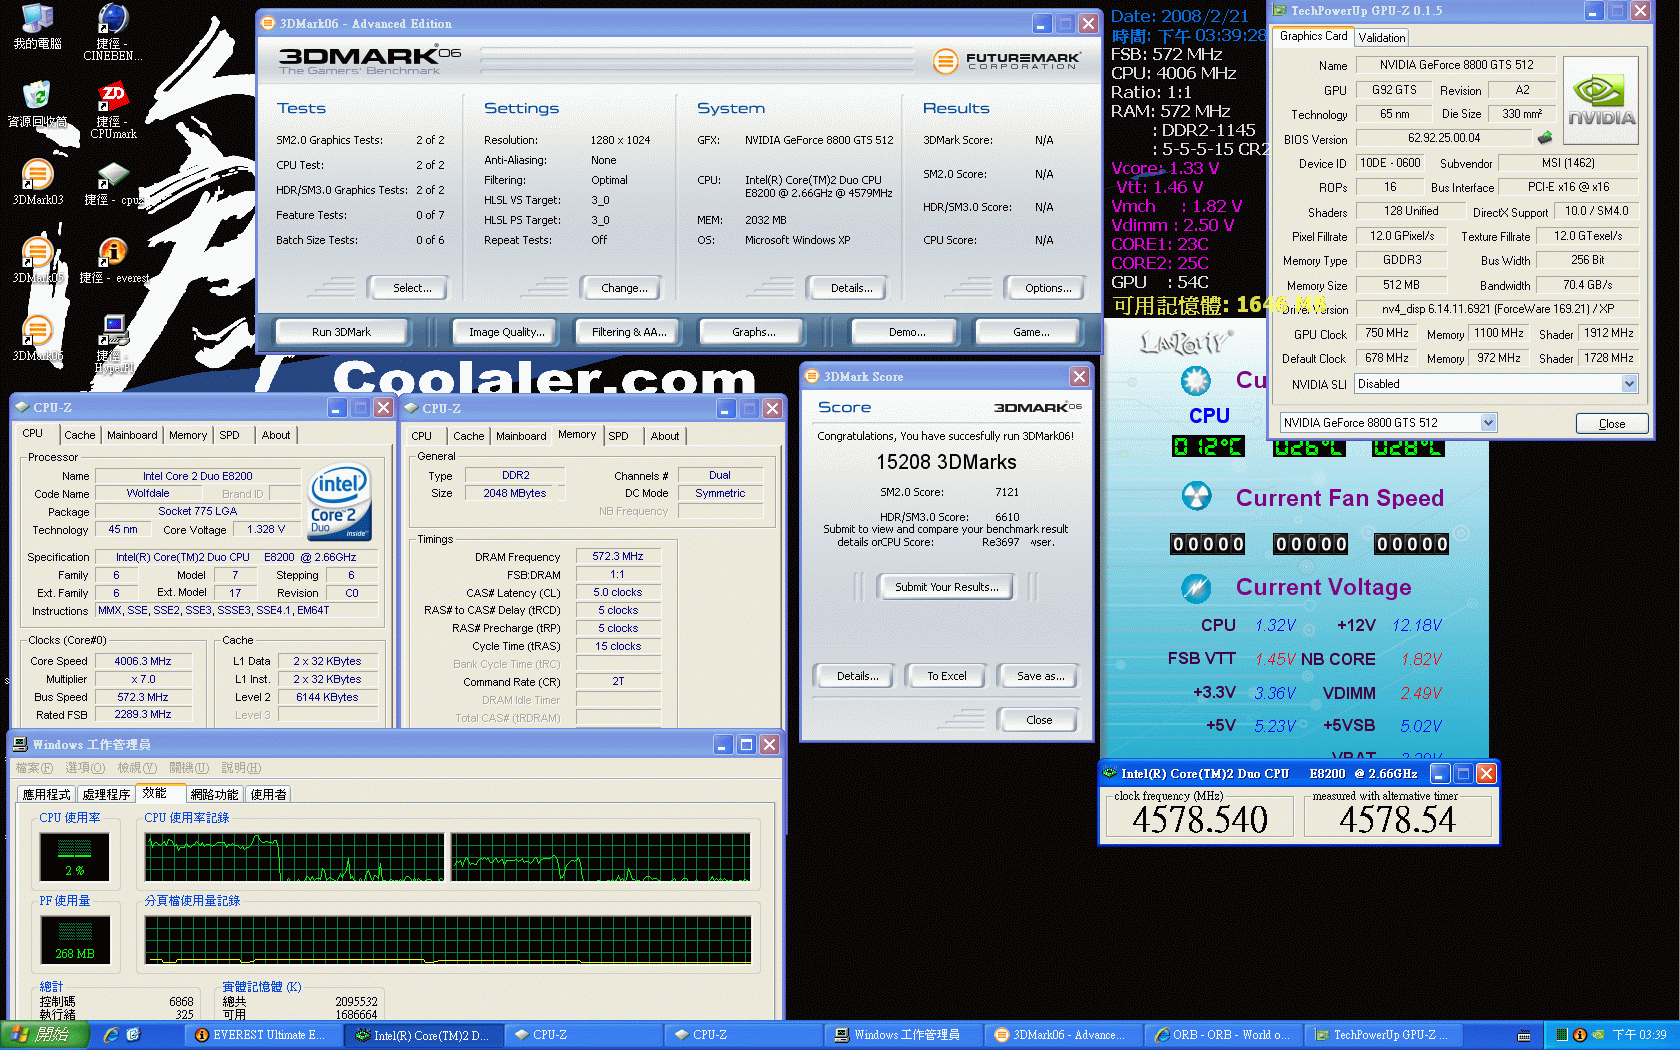Click the green monitor tray icon
Screen dimensions: 1680x1050
tap(1562, 1035)
